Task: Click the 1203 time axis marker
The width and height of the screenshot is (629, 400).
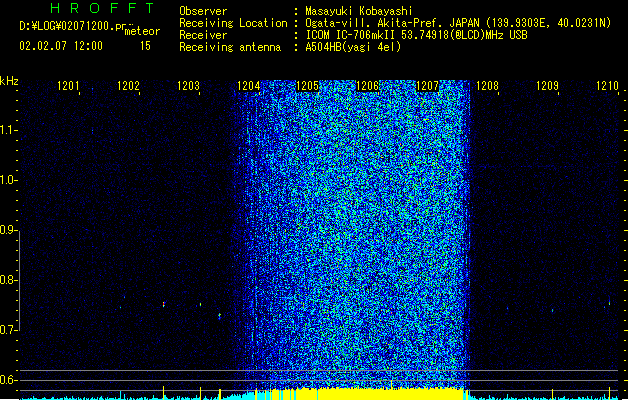Action: click(x=188, y=86)
